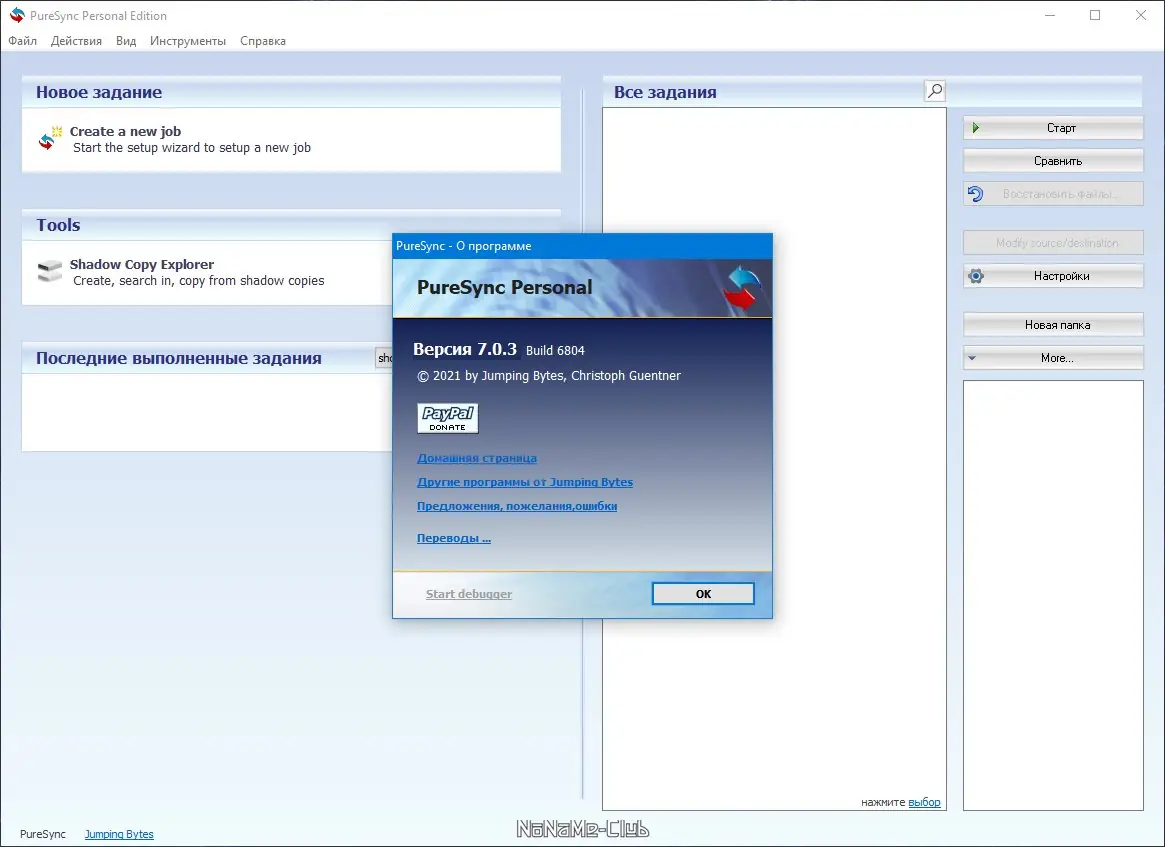Click the Сравнить button
1165x847 pixels.
(x=1053, y=160)
